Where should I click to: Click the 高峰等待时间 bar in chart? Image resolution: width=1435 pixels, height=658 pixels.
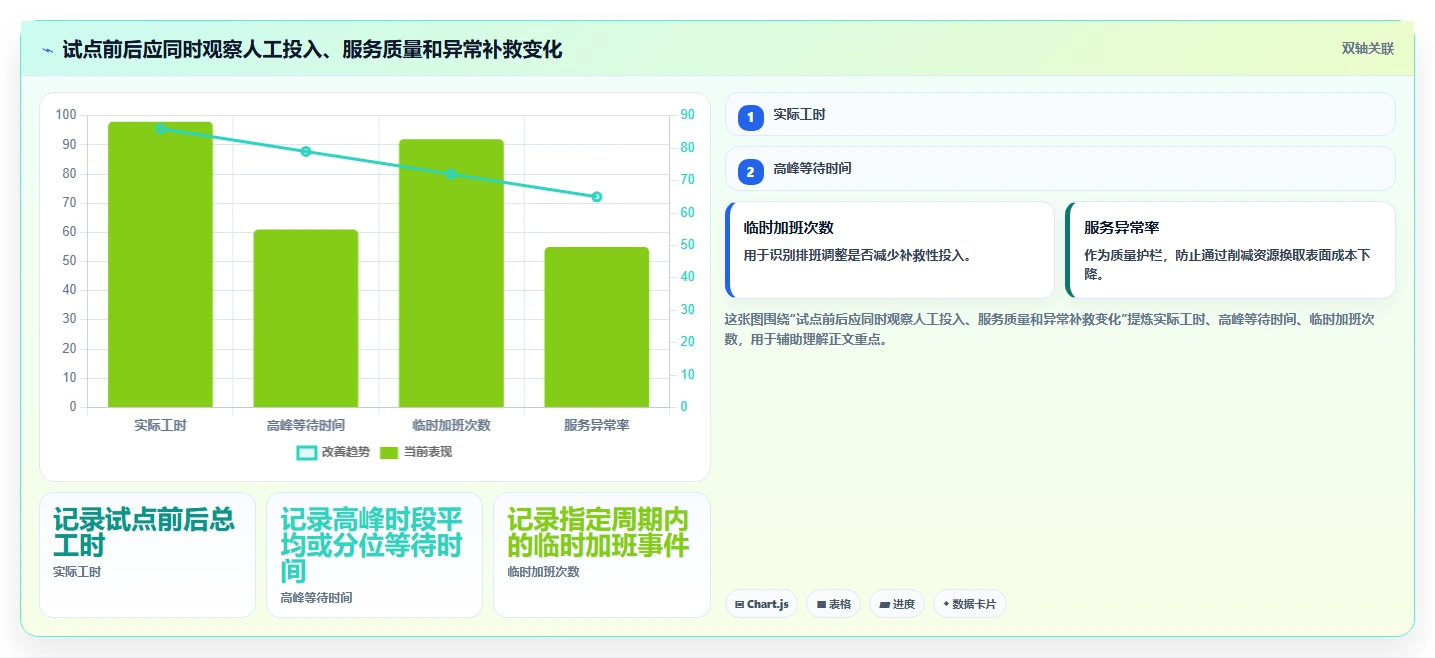(306, 318)
